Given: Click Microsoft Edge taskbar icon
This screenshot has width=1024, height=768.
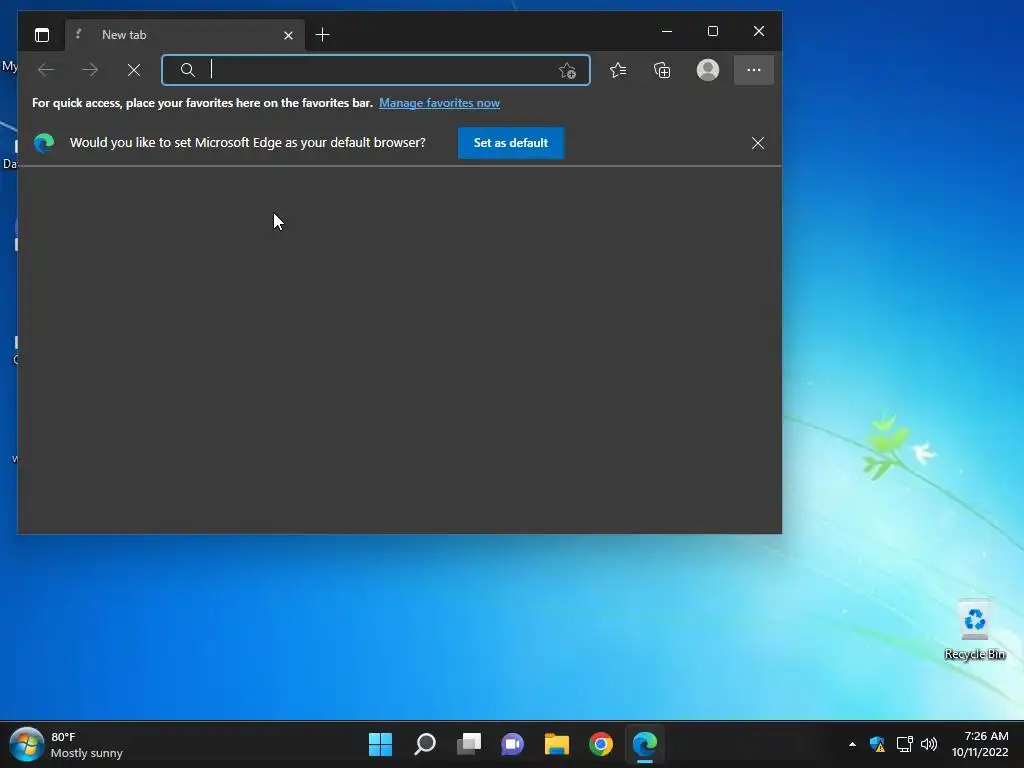Looking at the screenshot, I should click(x=645, y=744).
